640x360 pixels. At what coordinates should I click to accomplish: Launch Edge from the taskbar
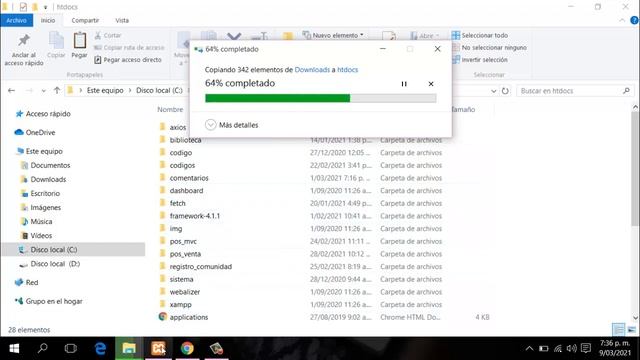click(x=100, y=348)
